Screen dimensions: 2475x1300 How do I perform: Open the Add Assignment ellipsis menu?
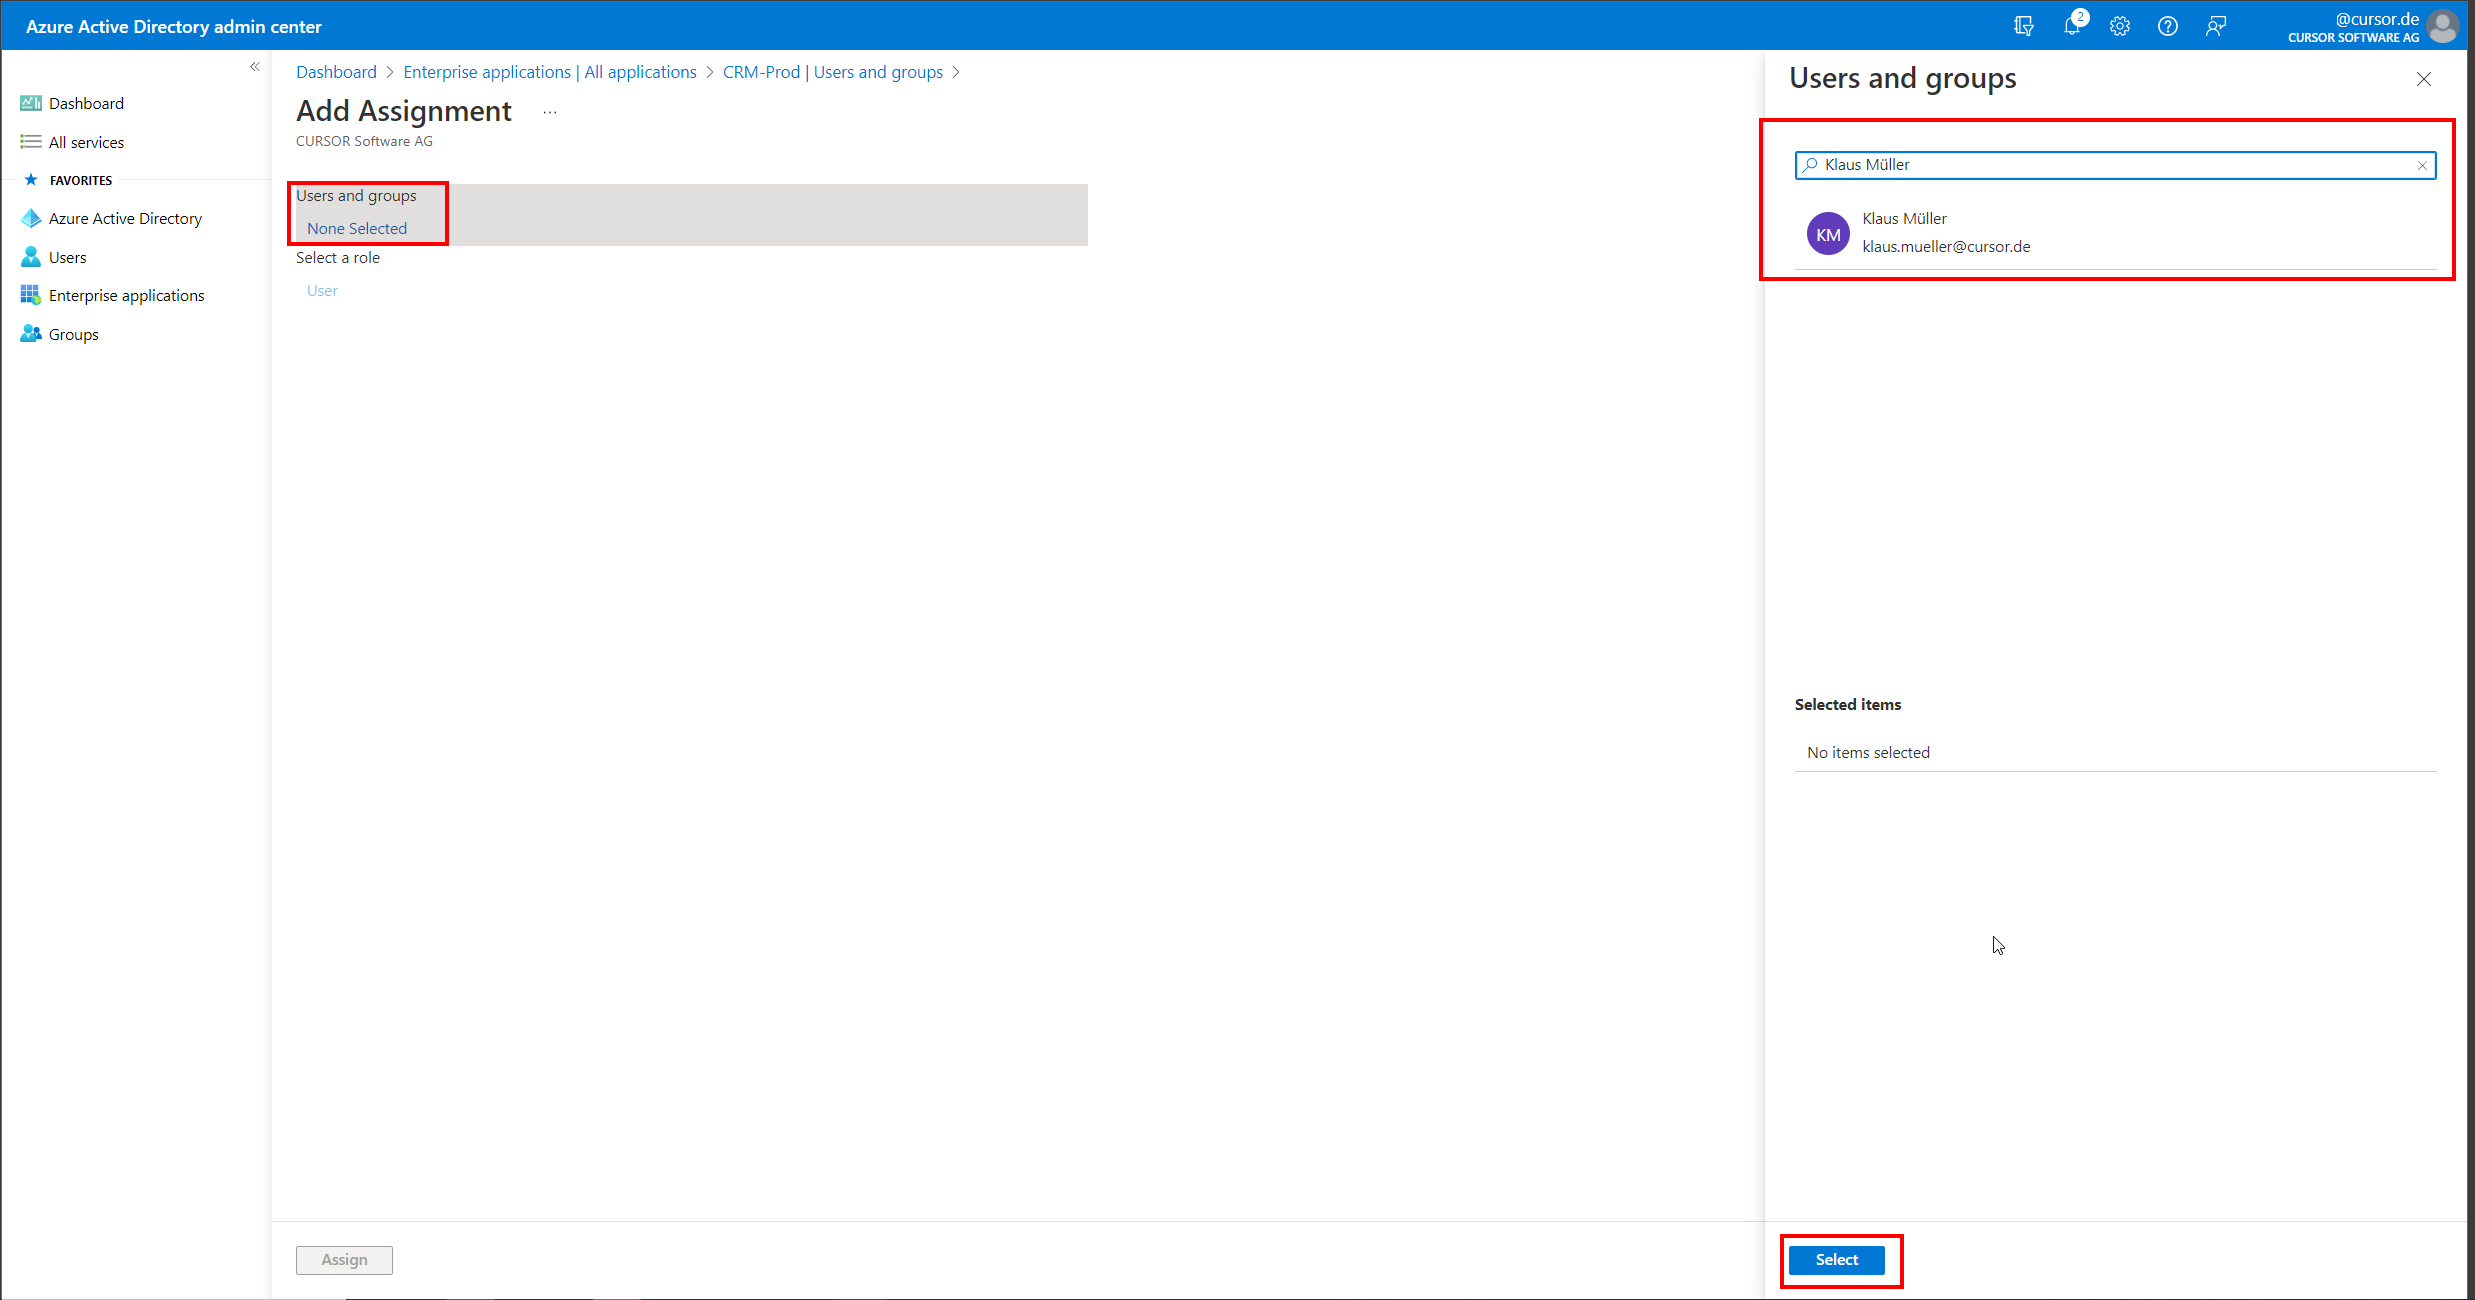549,112
